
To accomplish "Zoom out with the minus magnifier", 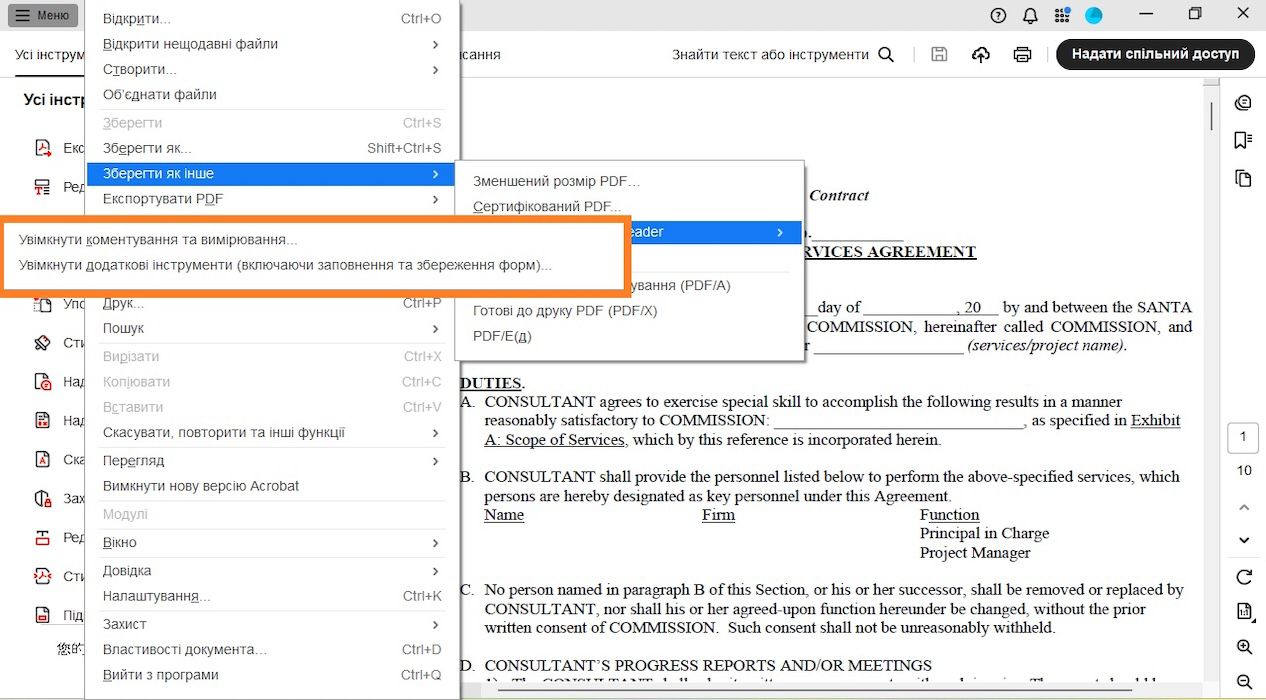I will [1244, 682].
